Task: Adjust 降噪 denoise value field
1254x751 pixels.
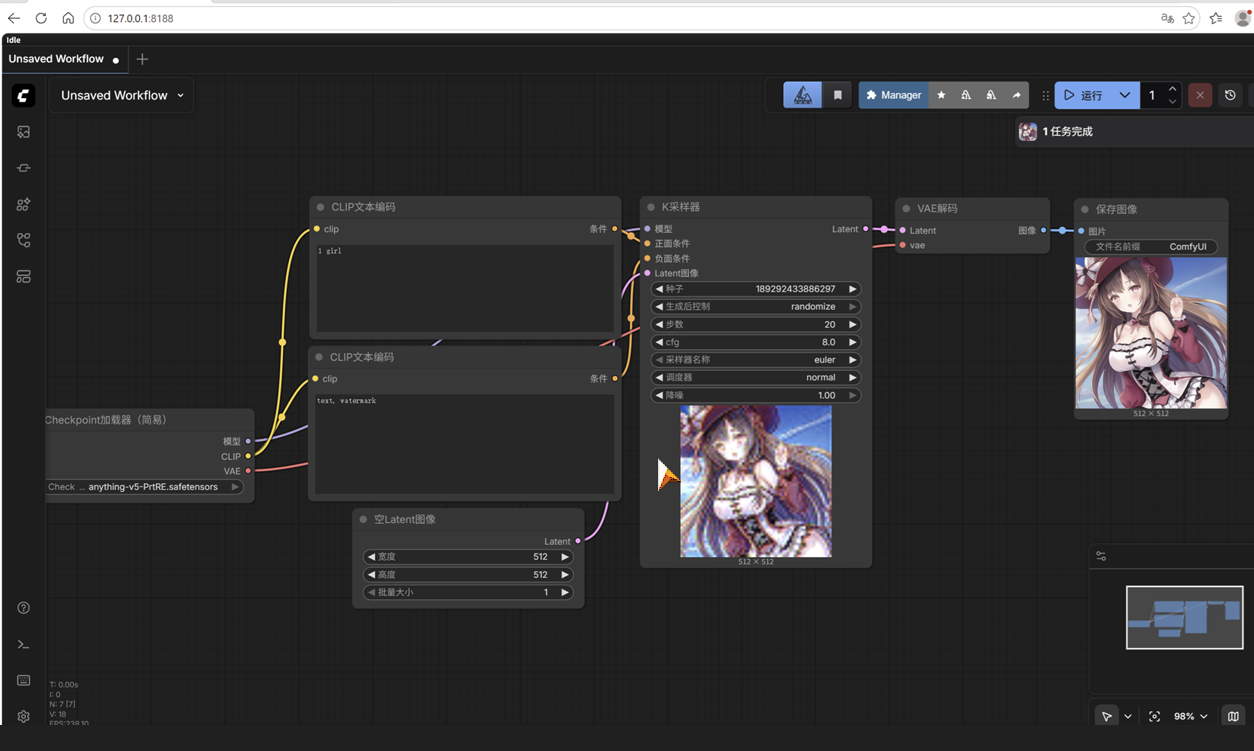Action: tap(755, 396)
